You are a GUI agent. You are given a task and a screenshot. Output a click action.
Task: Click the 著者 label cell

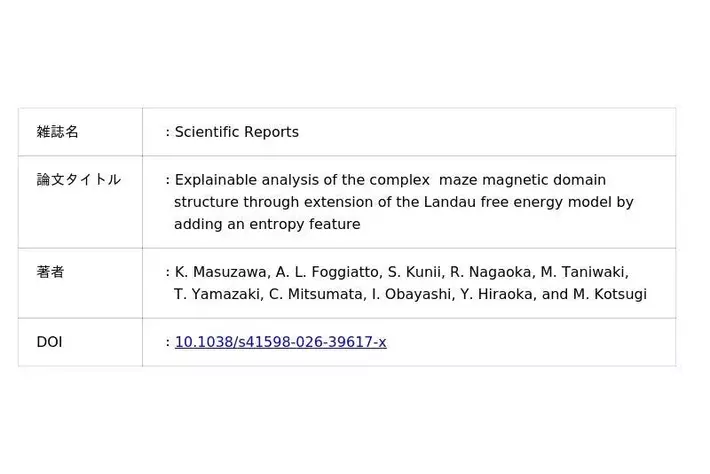pyautogui.click(x=50, y=272)
